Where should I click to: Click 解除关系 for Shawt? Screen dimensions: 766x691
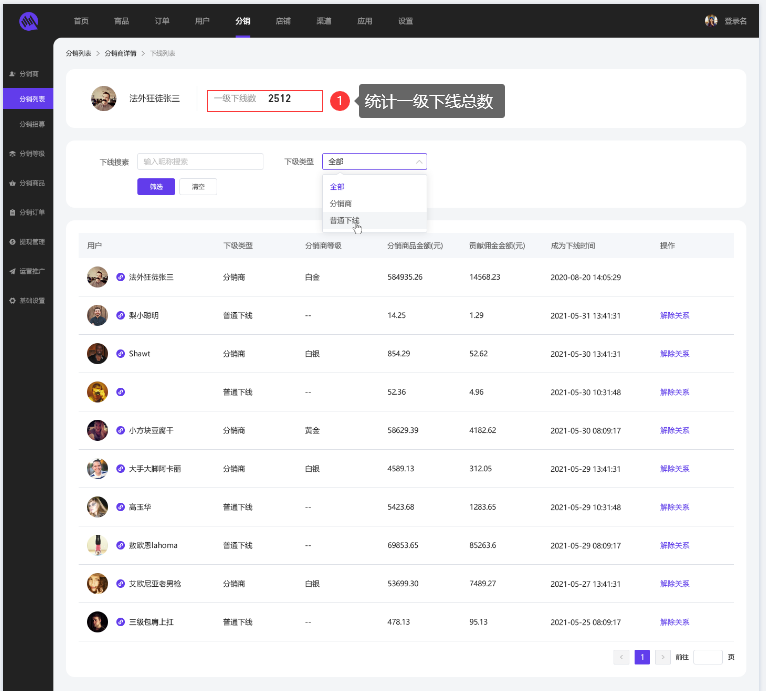click(x=674, y=353)
